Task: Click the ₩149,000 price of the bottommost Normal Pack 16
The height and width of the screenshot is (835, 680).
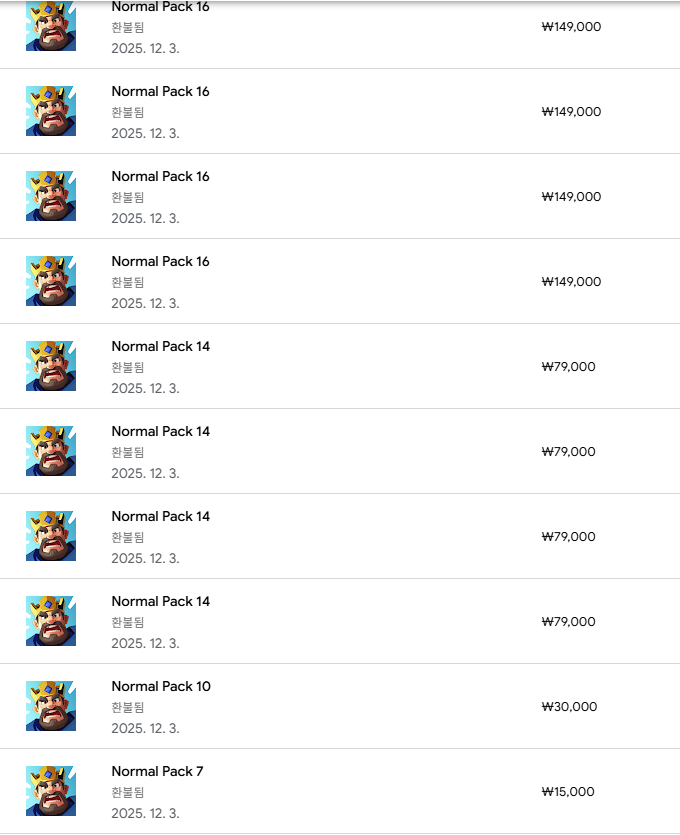Action: [x=571, y=282]
